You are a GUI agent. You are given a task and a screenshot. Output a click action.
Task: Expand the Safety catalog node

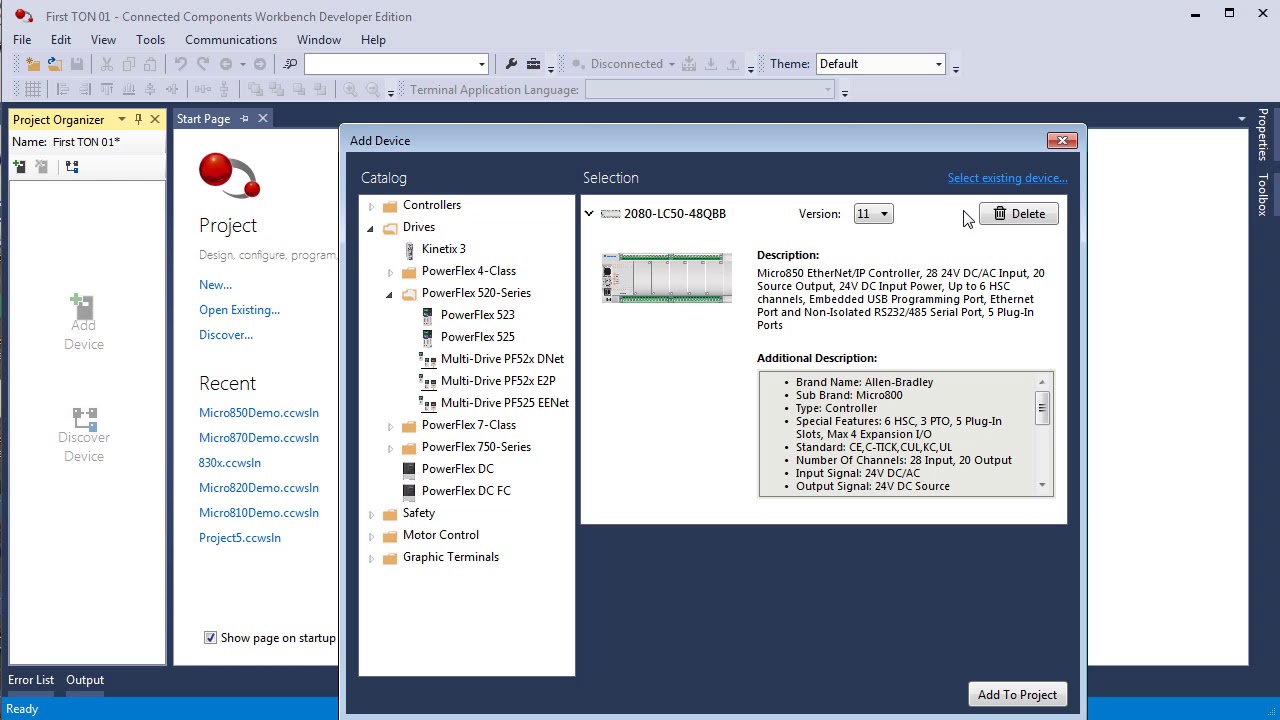pyautogui.click(x=371, y=514)
